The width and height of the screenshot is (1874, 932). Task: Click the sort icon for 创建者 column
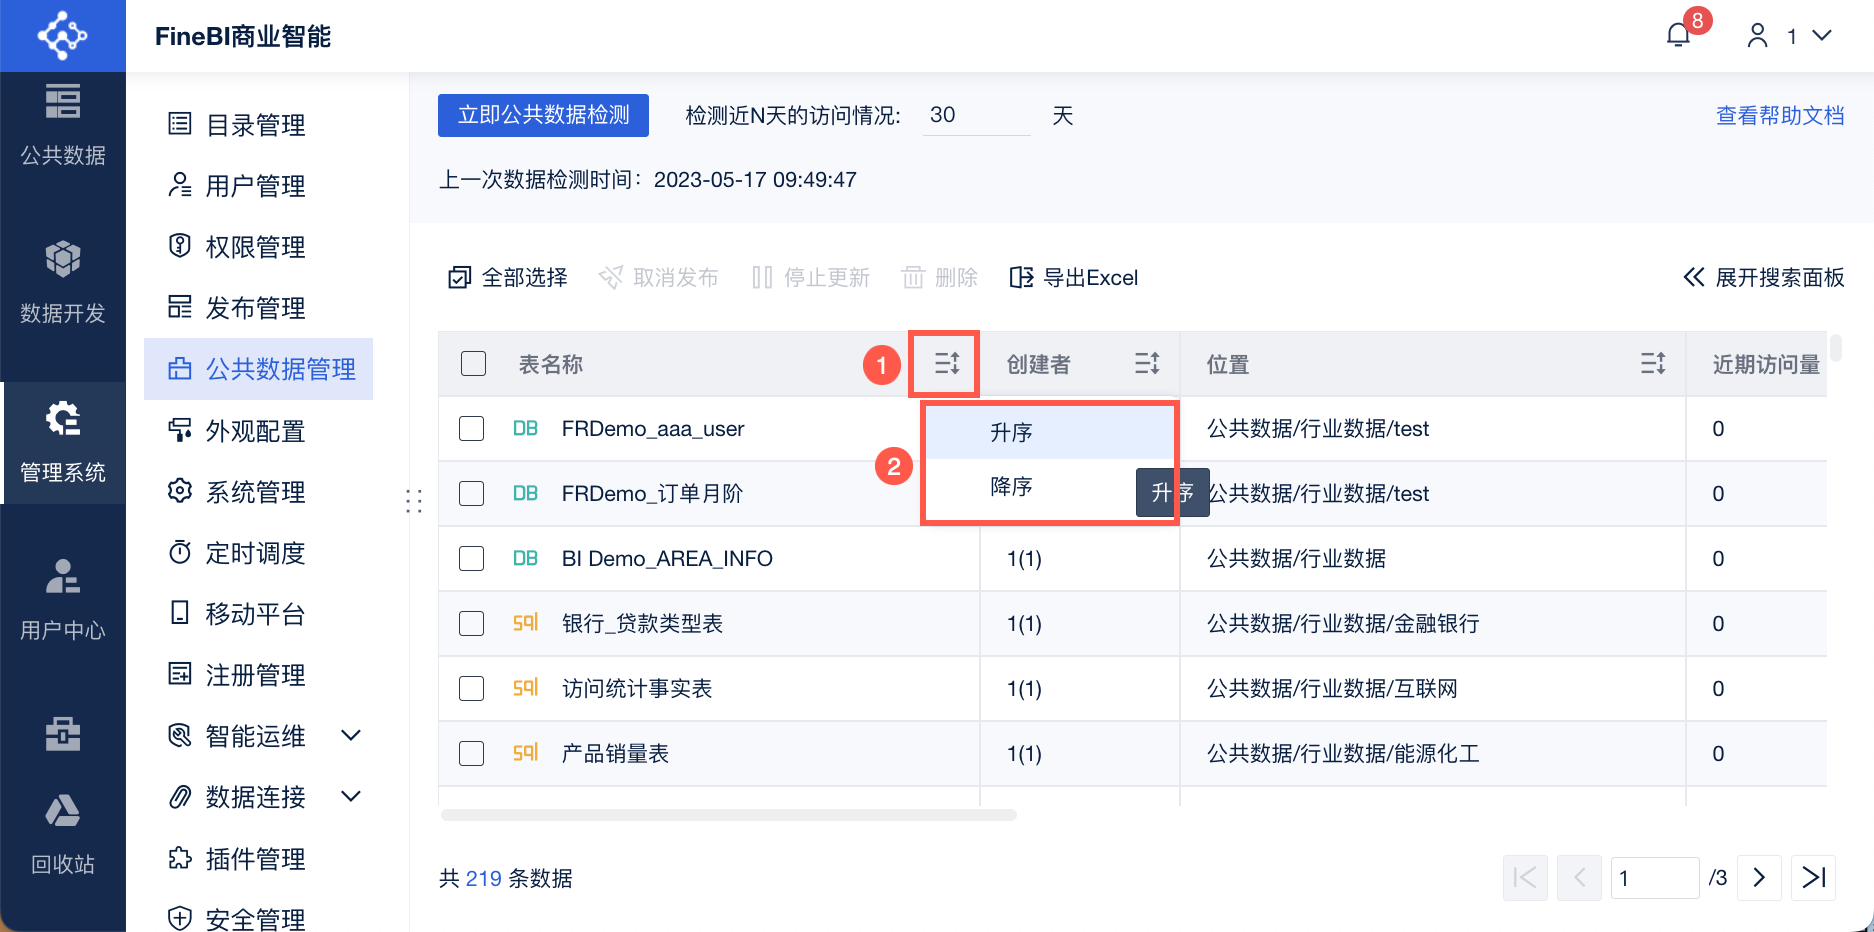pyautogui.click(x=1147, y=364)
